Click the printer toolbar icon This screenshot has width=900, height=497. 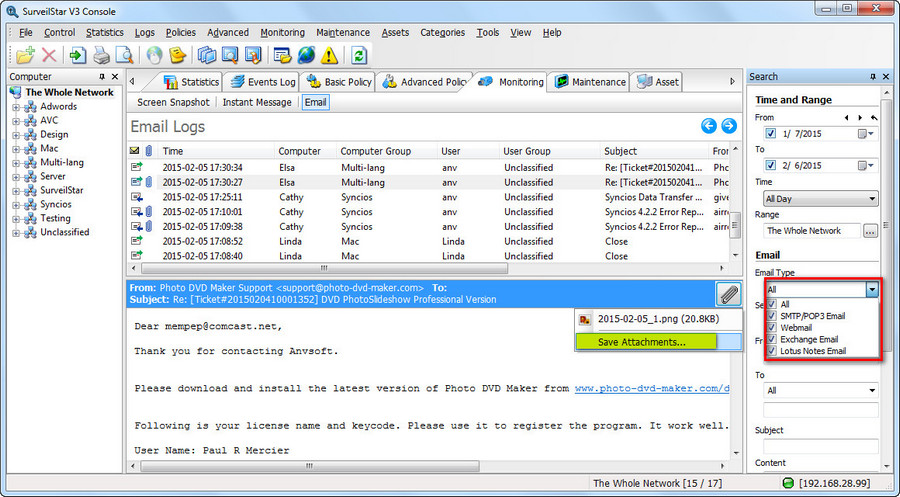pyautogui.click(x=102, y=55)
